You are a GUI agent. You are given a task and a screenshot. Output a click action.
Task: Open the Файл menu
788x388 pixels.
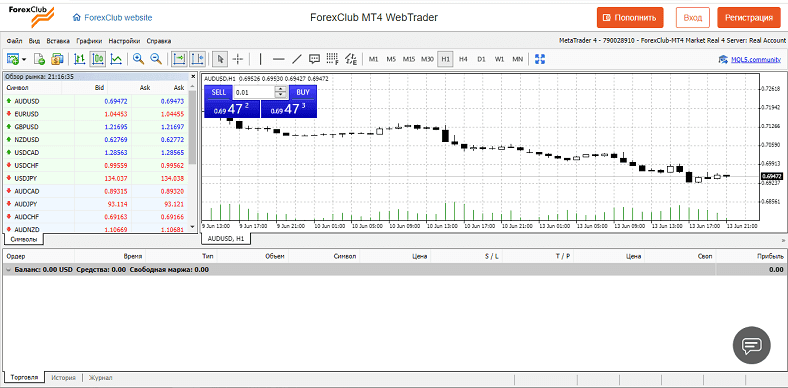15,41
